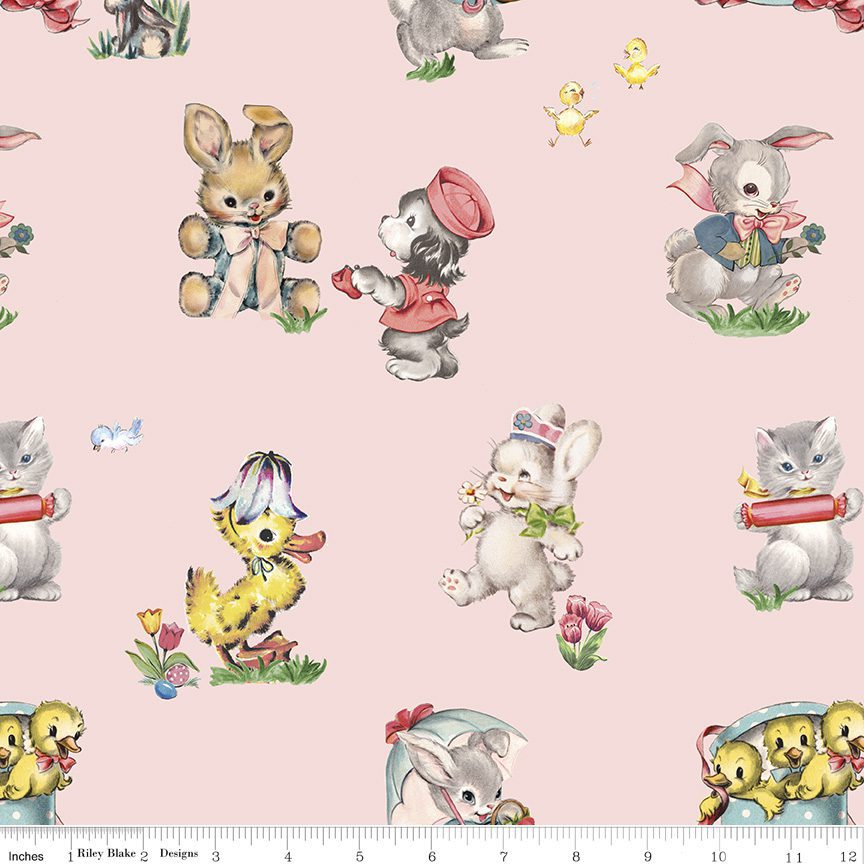Click the red cap on the puppy
The width and height of the screenshot is (864, 864).
pos(460,203)
